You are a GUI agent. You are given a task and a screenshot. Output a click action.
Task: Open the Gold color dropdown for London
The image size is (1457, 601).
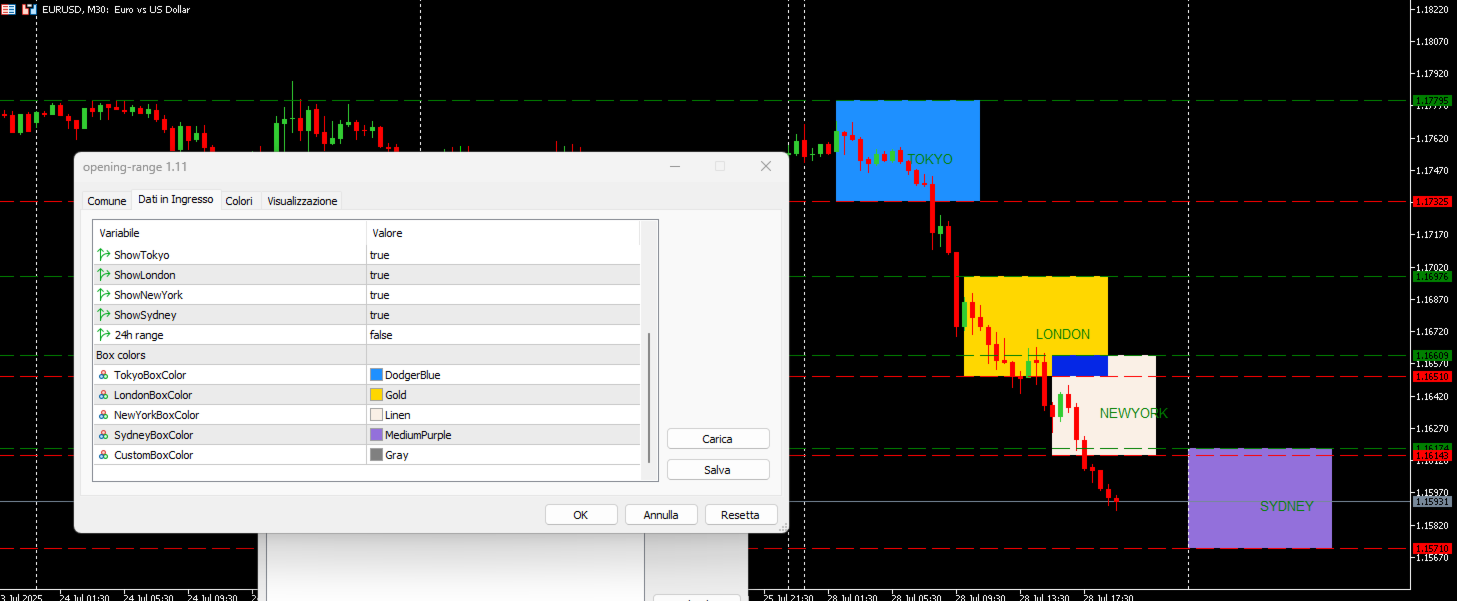point(503,395)
